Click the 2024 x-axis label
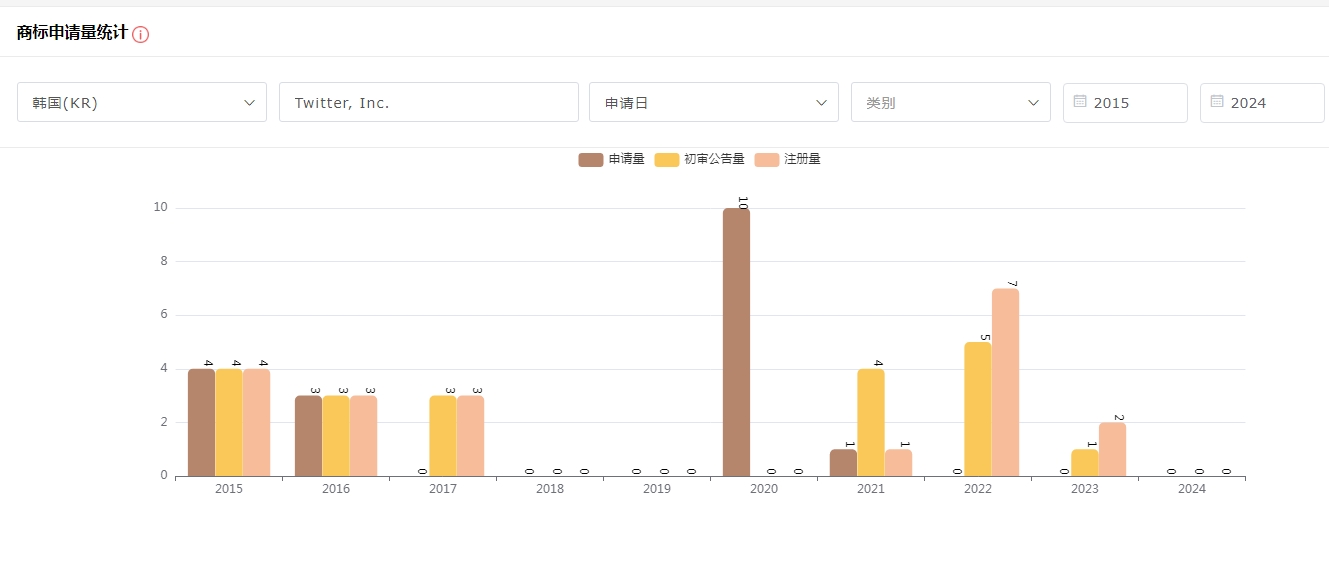The height and width of the screenshot is (564, 1329). coord(1192,489)
